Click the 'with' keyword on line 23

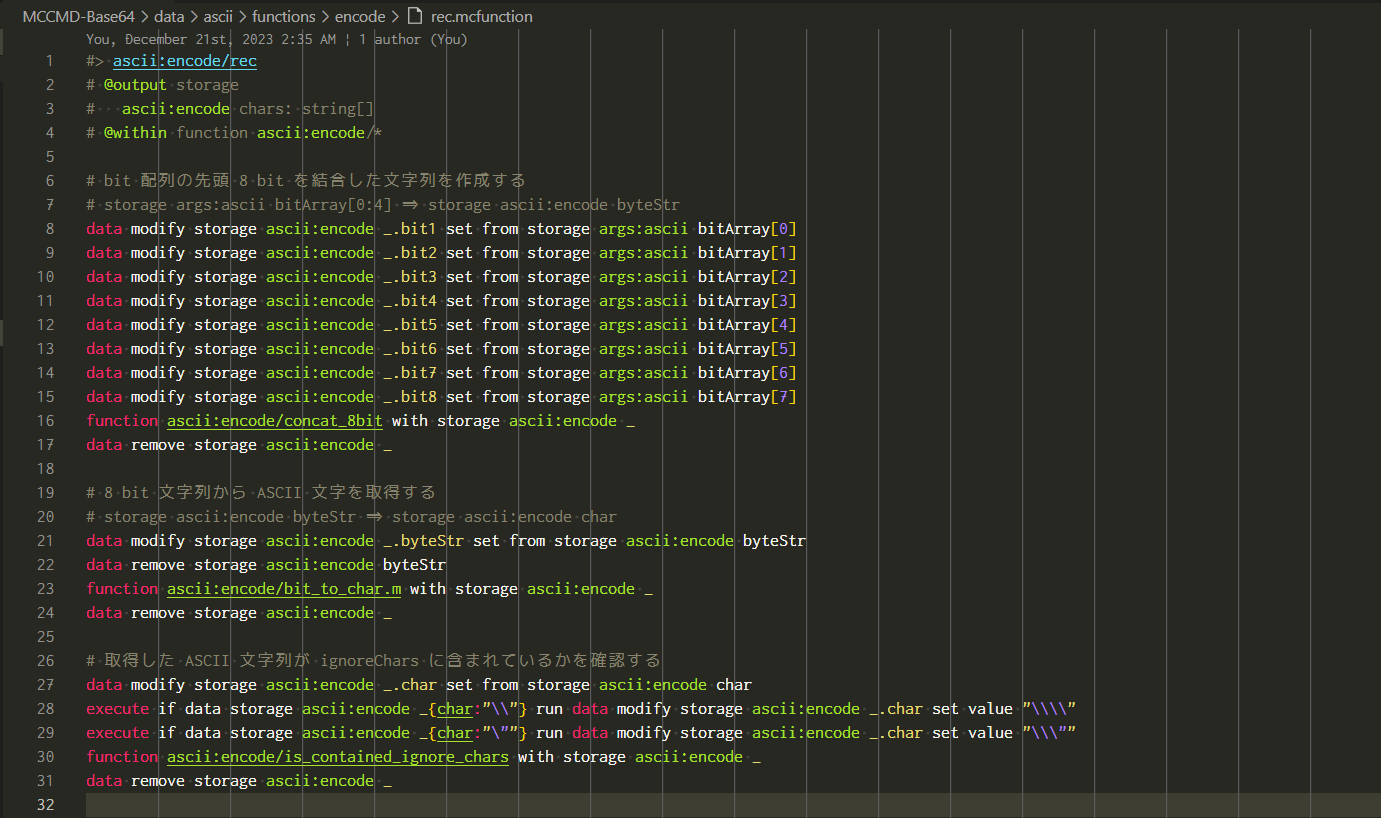pyautogui.click(x=428, y=589)
